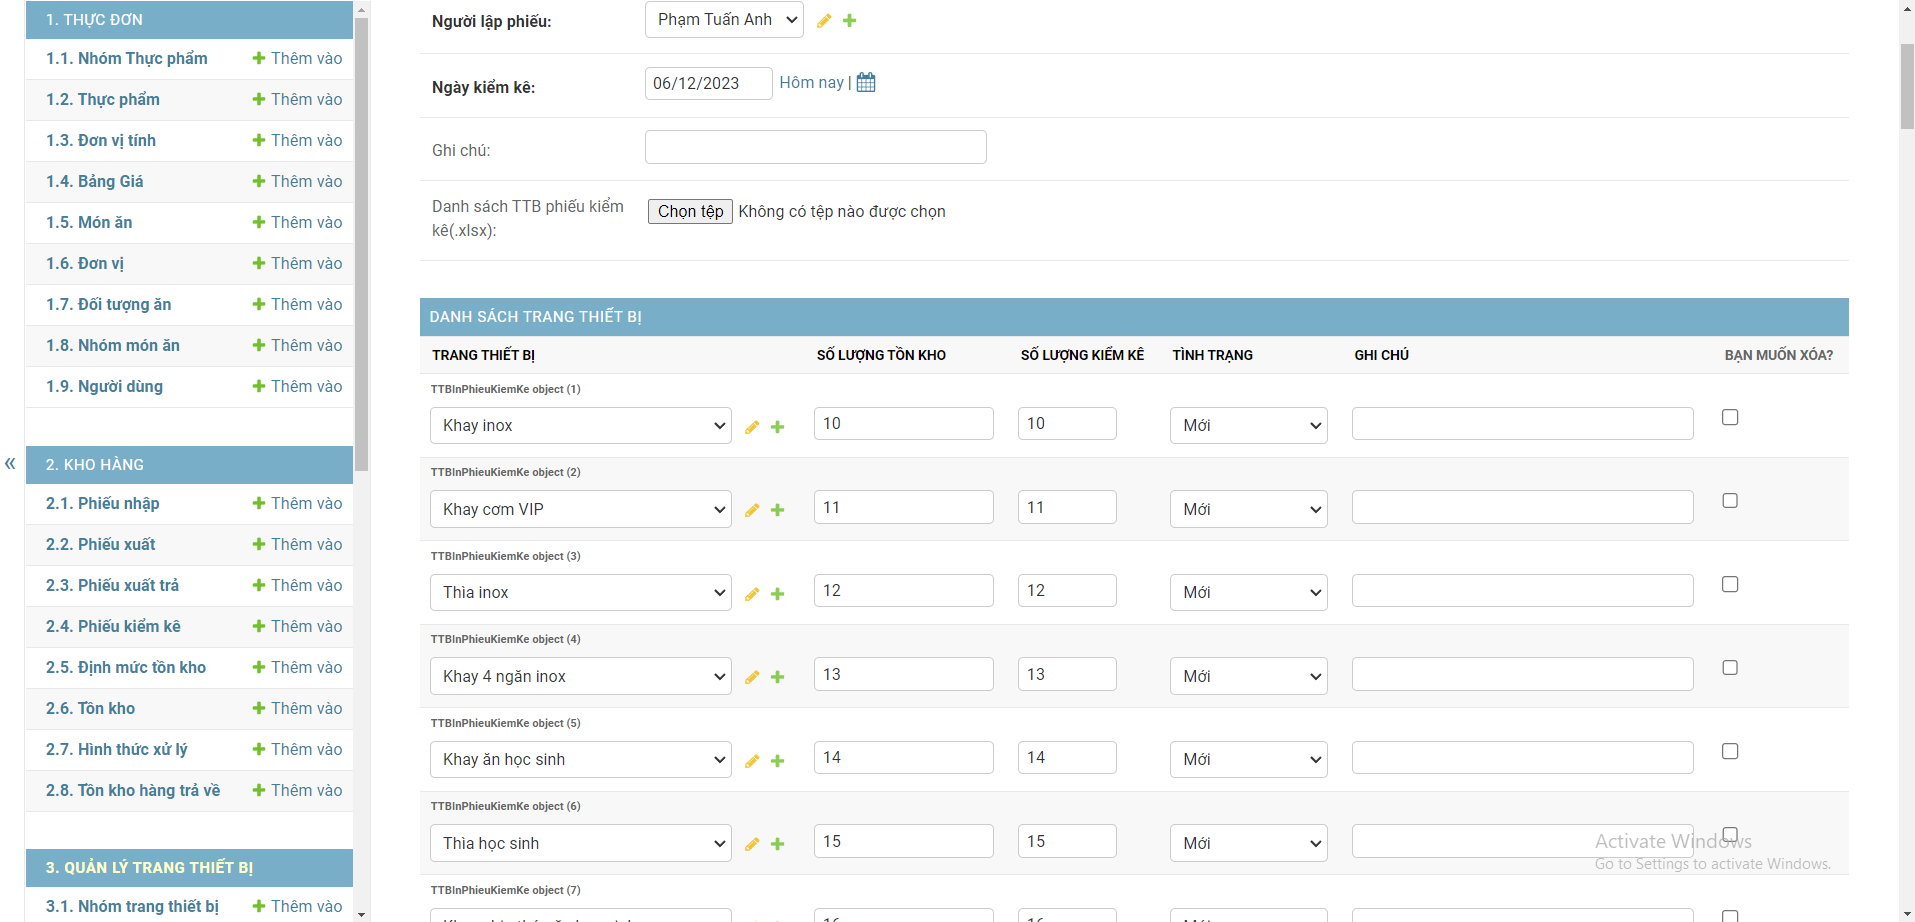This screenshot has height=922, width=1915.
Task: Click the Hôm nay link
Action: point(812,82)
